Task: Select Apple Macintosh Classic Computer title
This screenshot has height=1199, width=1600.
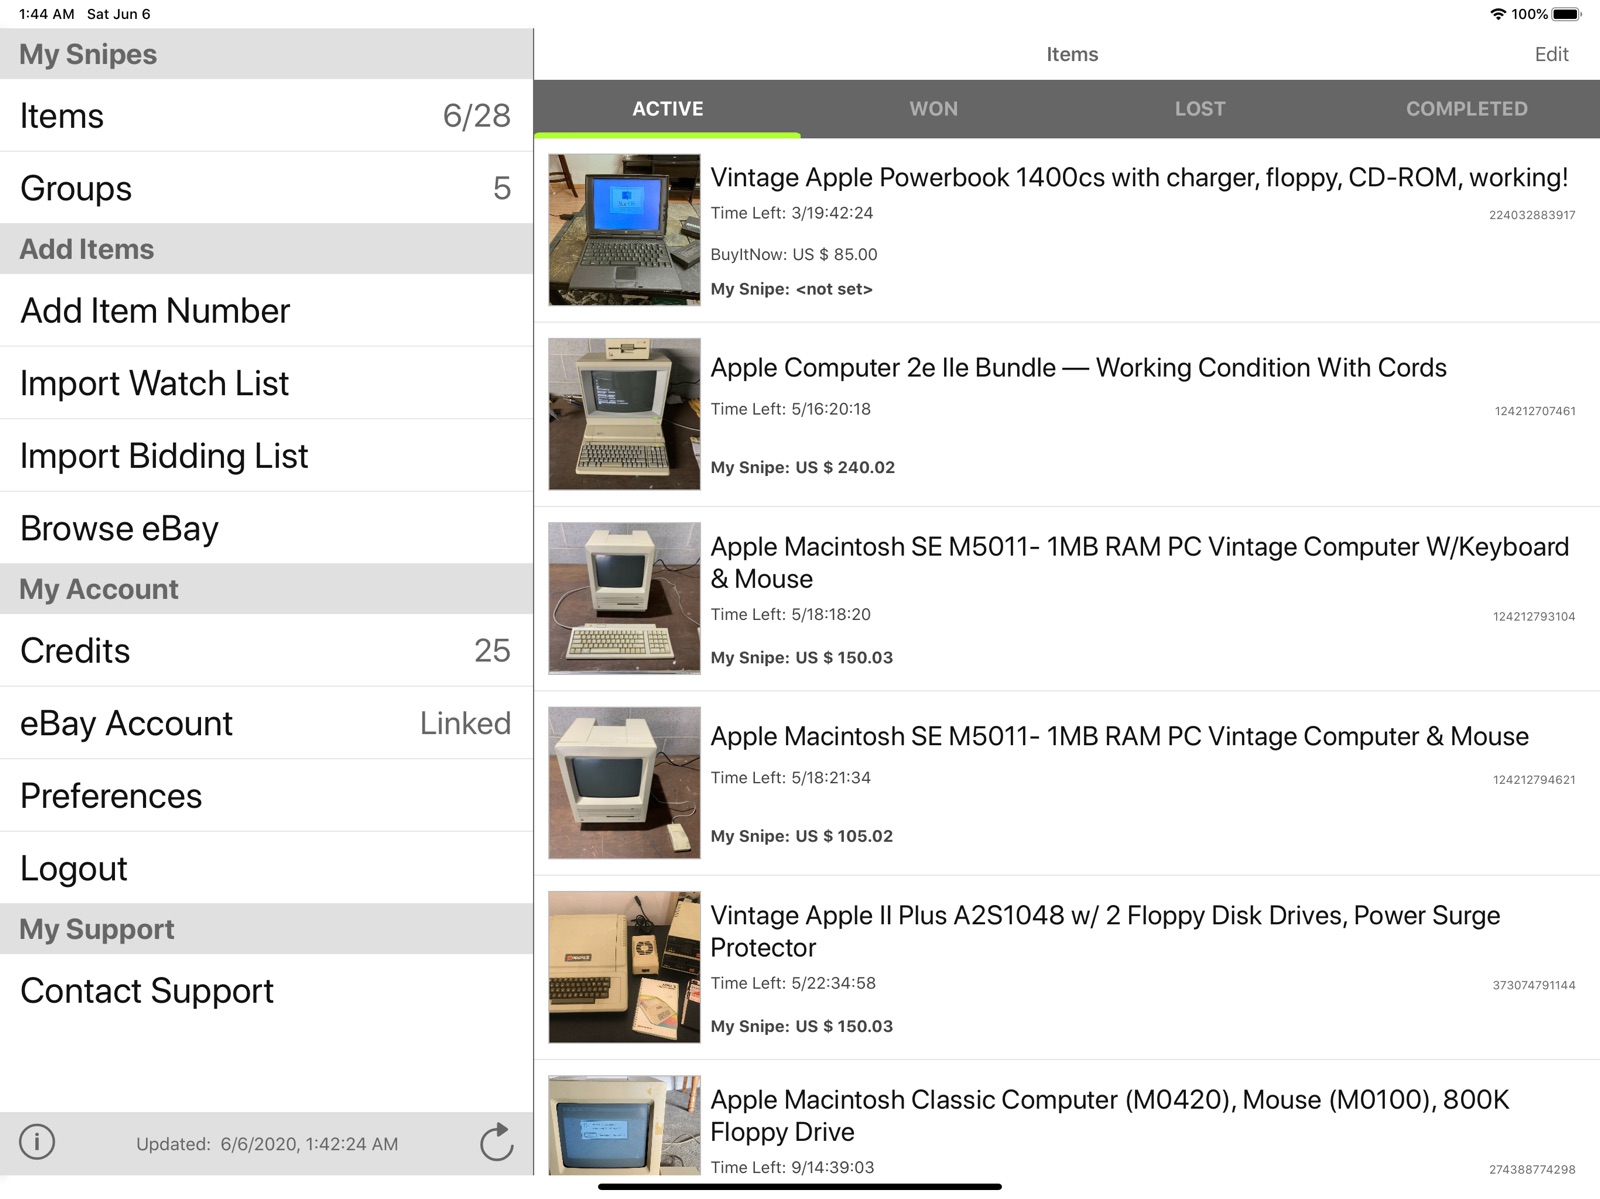Action: tap(1109, 1116)
